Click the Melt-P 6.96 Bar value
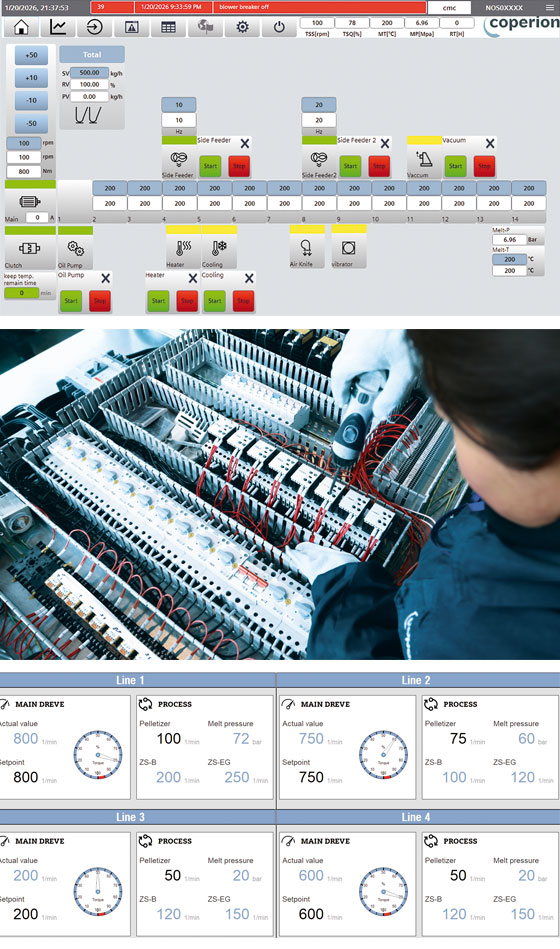This screenshot has width=560, height=949. (510, 240)
